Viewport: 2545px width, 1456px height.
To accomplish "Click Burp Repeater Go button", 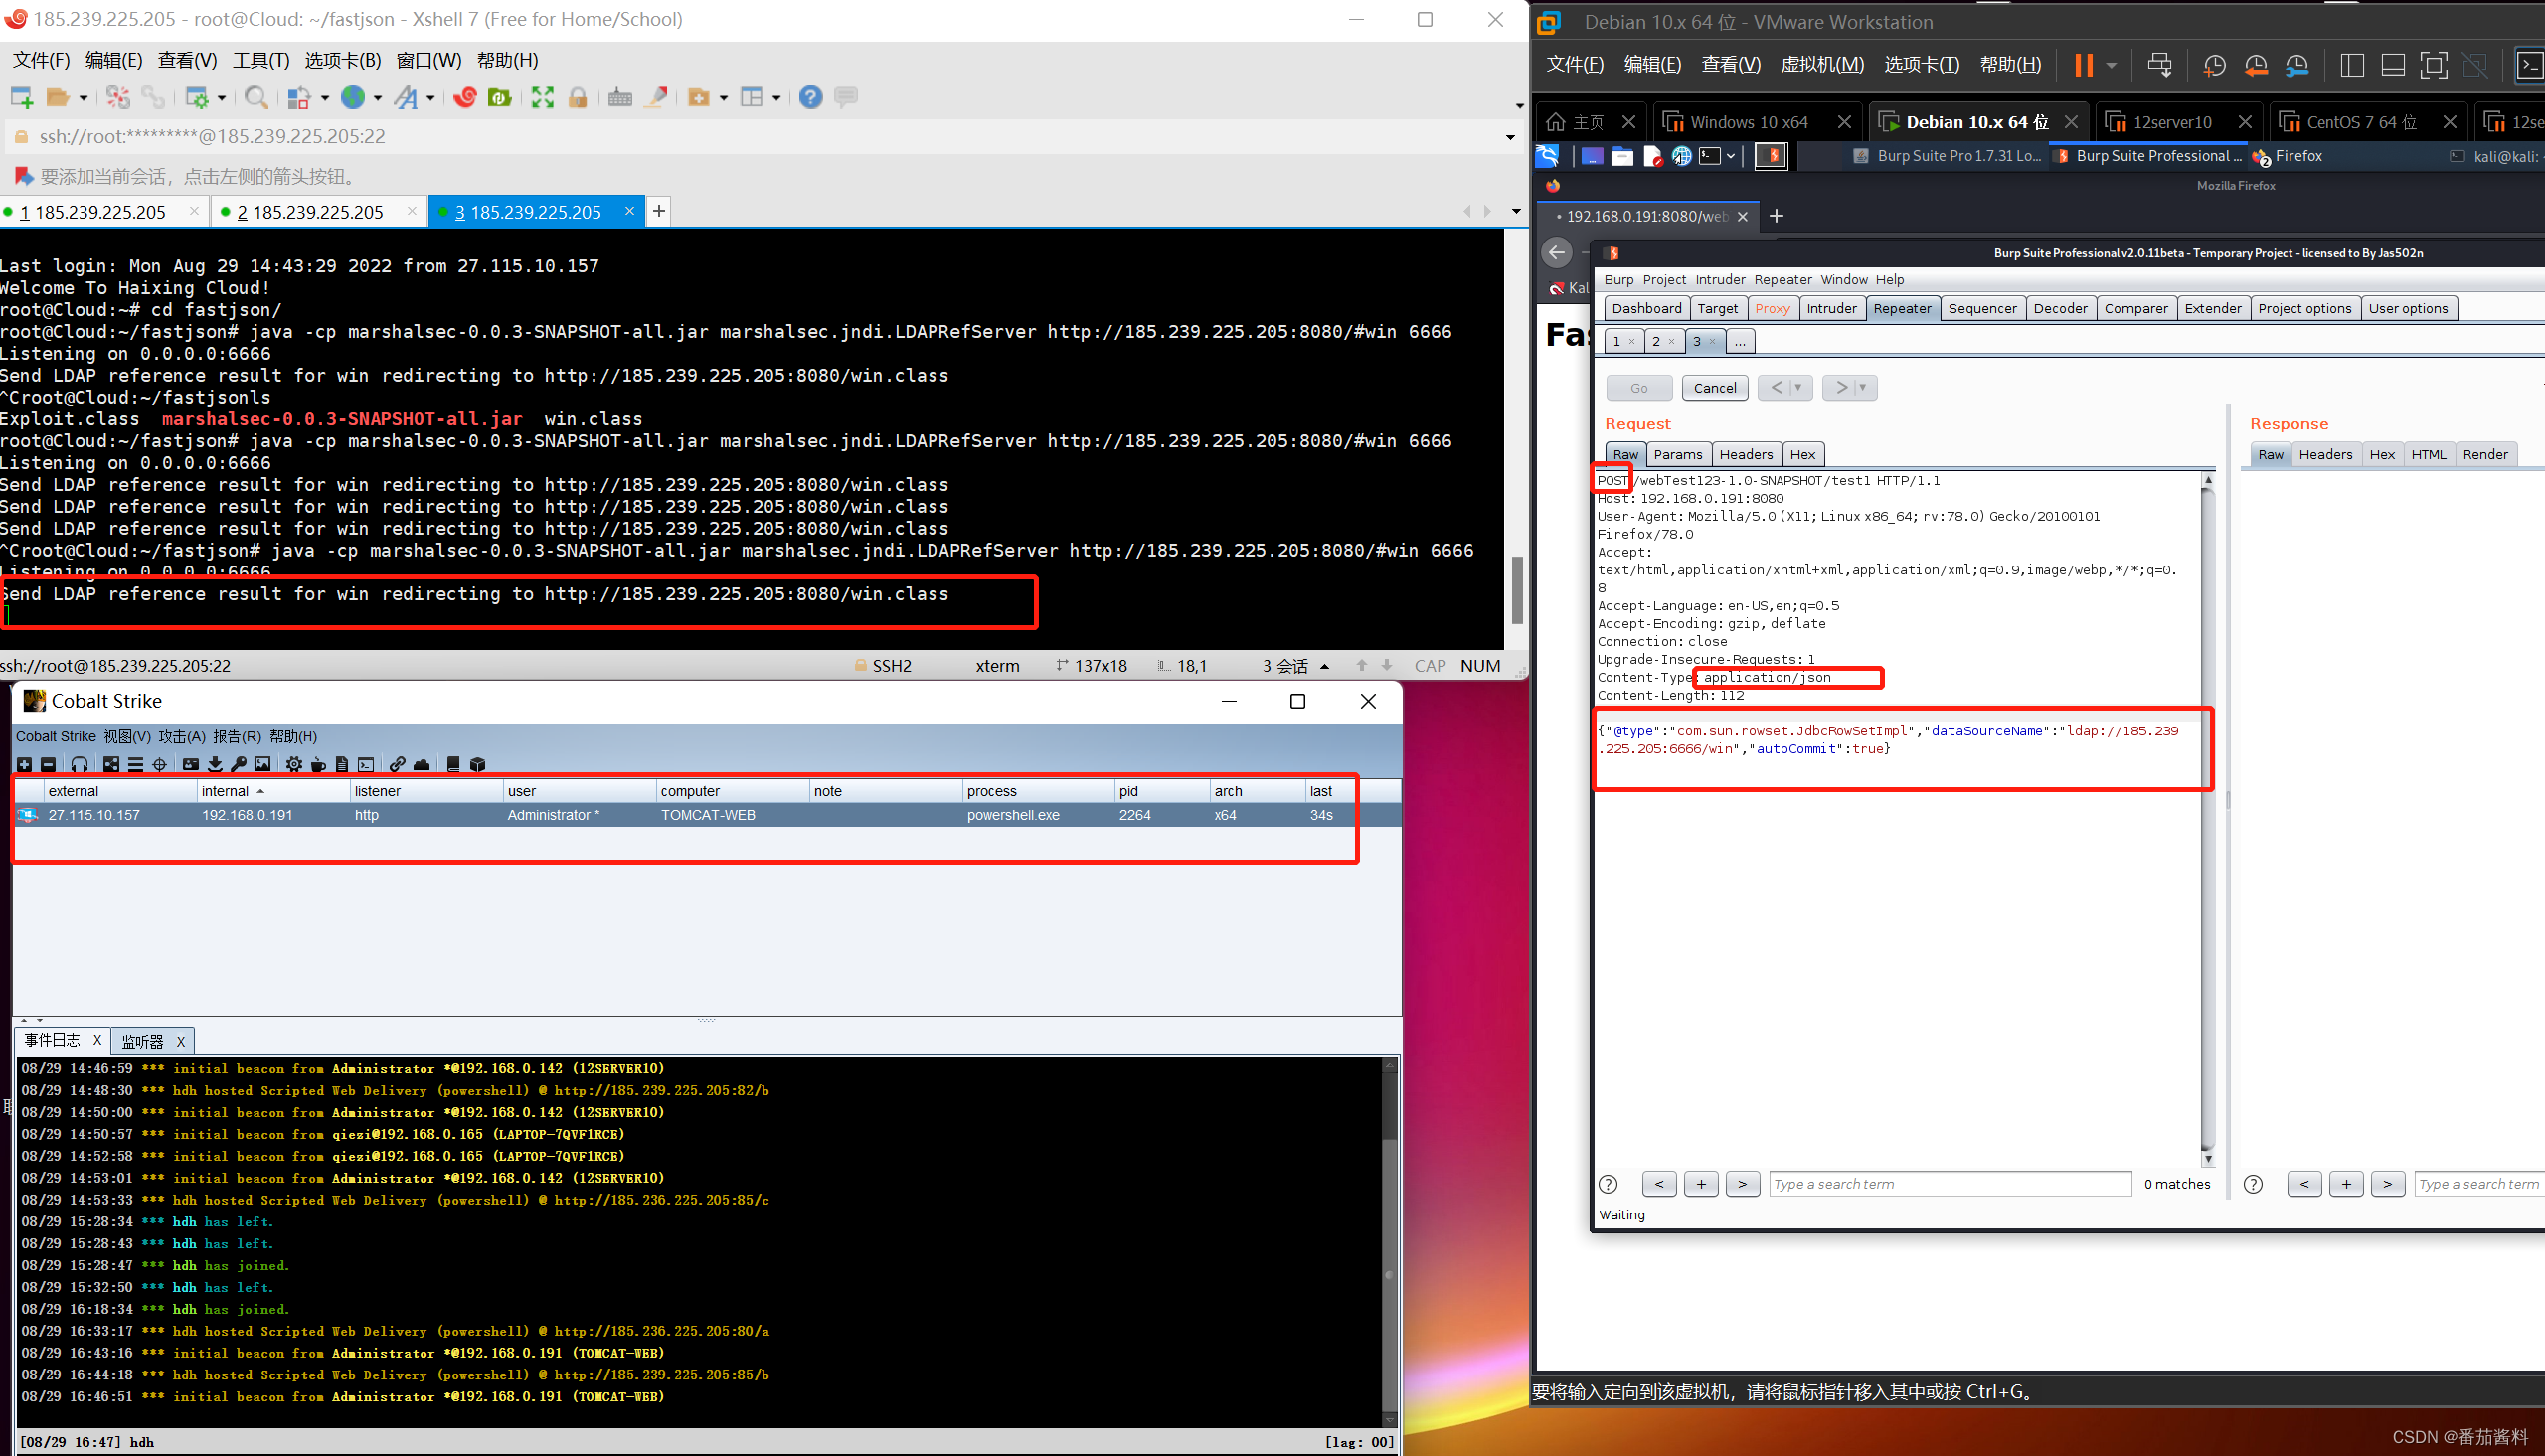I will coord(1639,387).
